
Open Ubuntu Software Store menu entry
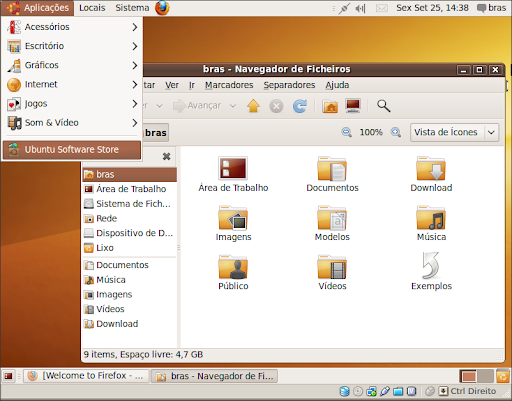click(x=72, y=150)
